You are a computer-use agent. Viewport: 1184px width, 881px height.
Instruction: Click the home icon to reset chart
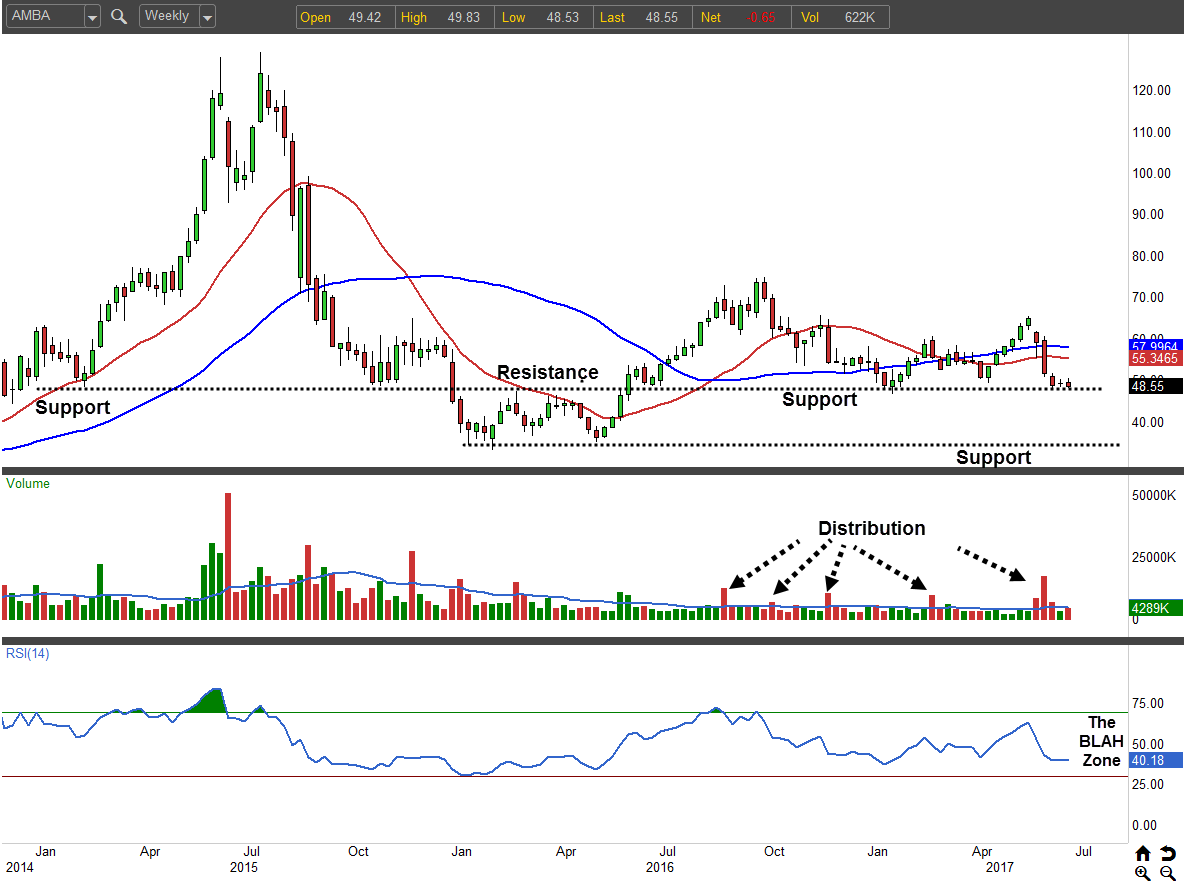click(x=1143, y=853)
